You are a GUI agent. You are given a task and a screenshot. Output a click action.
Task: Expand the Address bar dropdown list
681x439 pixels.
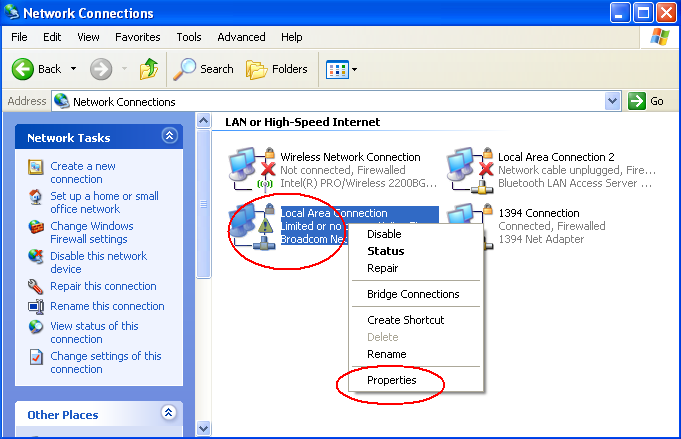click(x=613, y=101)
